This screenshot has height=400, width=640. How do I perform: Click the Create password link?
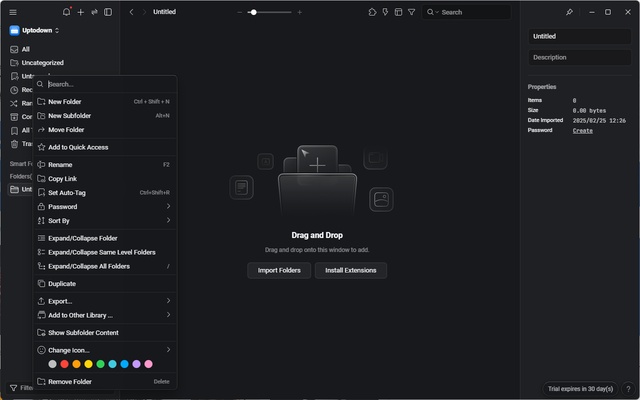pos(582,131)
